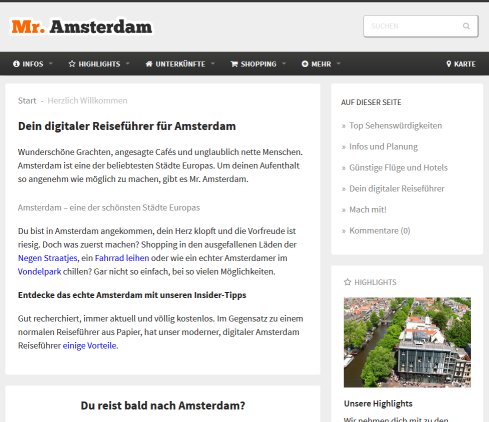Jump to Kommentare (0) section

point(380,231)
